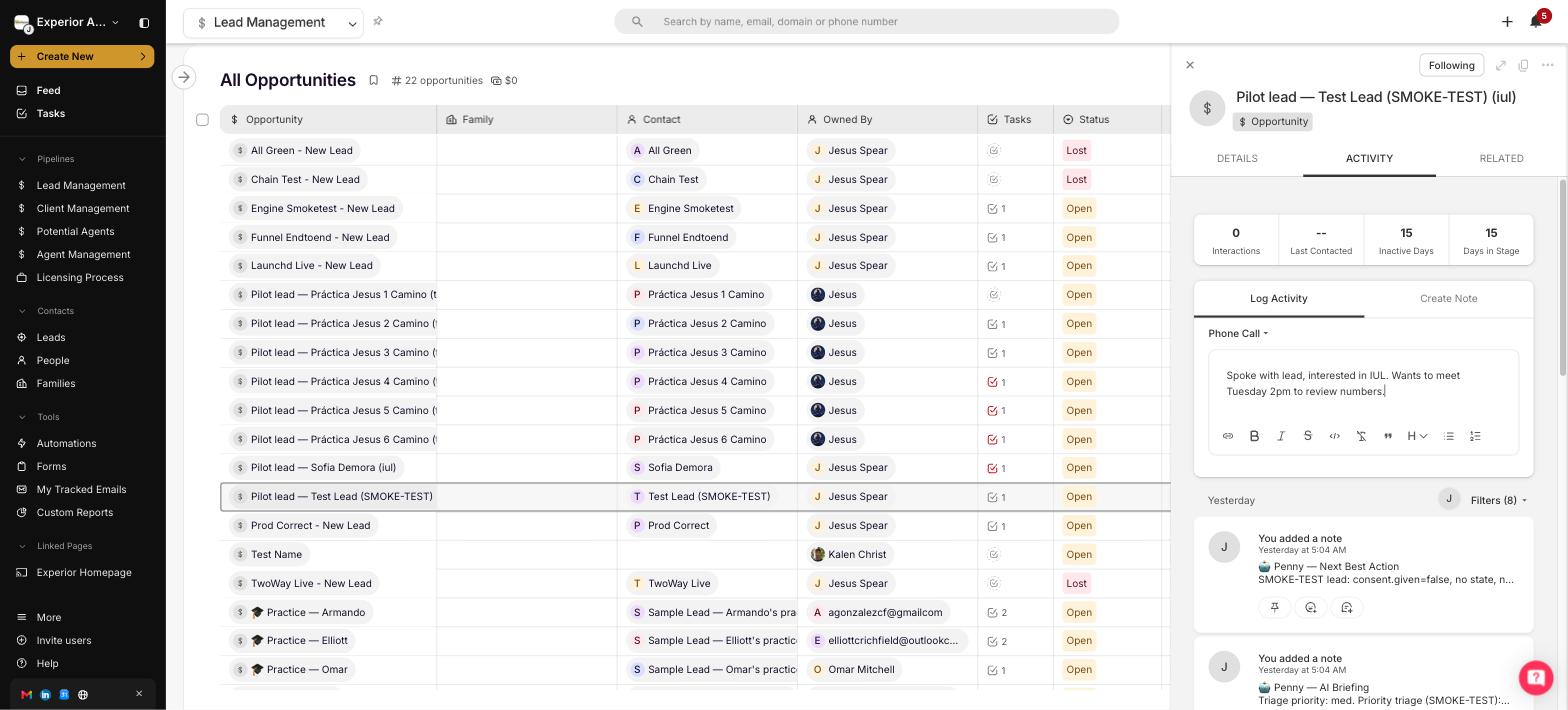
Task: Toggle the Following button off
Action: [x=1451, y=65]
